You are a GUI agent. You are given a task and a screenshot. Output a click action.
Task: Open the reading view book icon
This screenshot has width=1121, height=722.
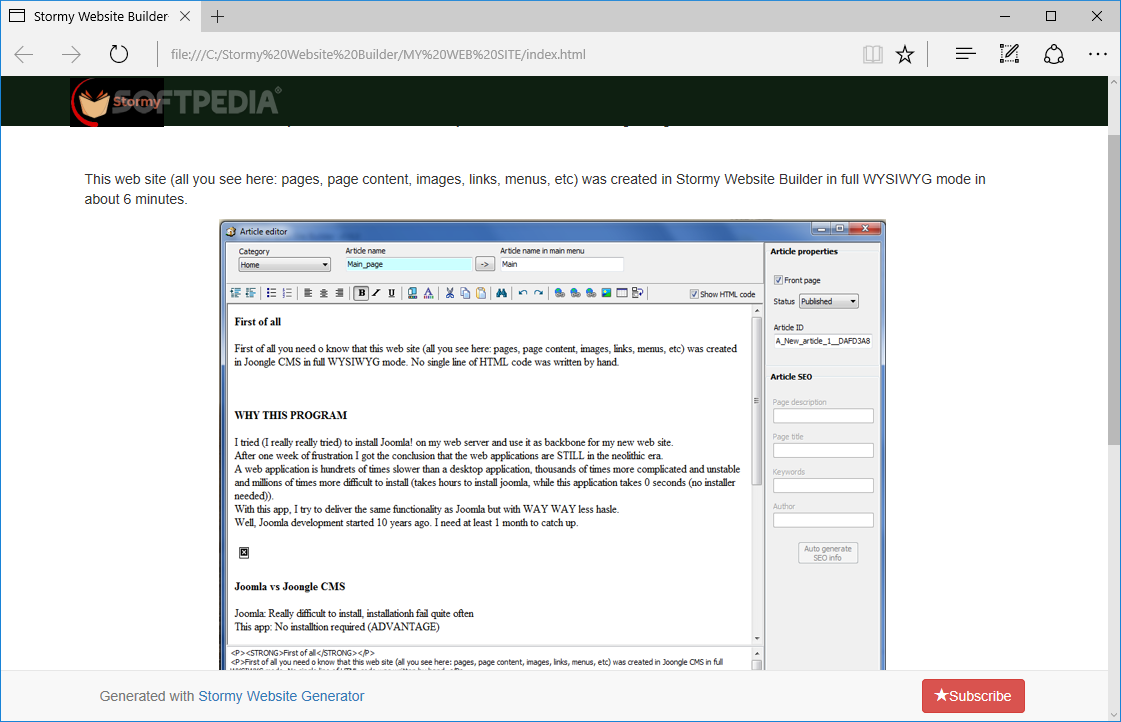(872, 54)
